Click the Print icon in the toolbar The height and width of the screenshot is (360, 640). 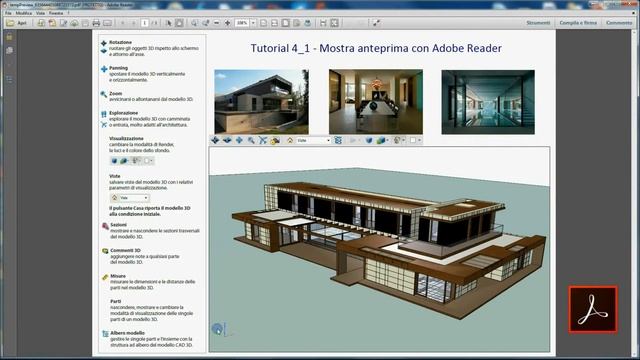[96, 23]
